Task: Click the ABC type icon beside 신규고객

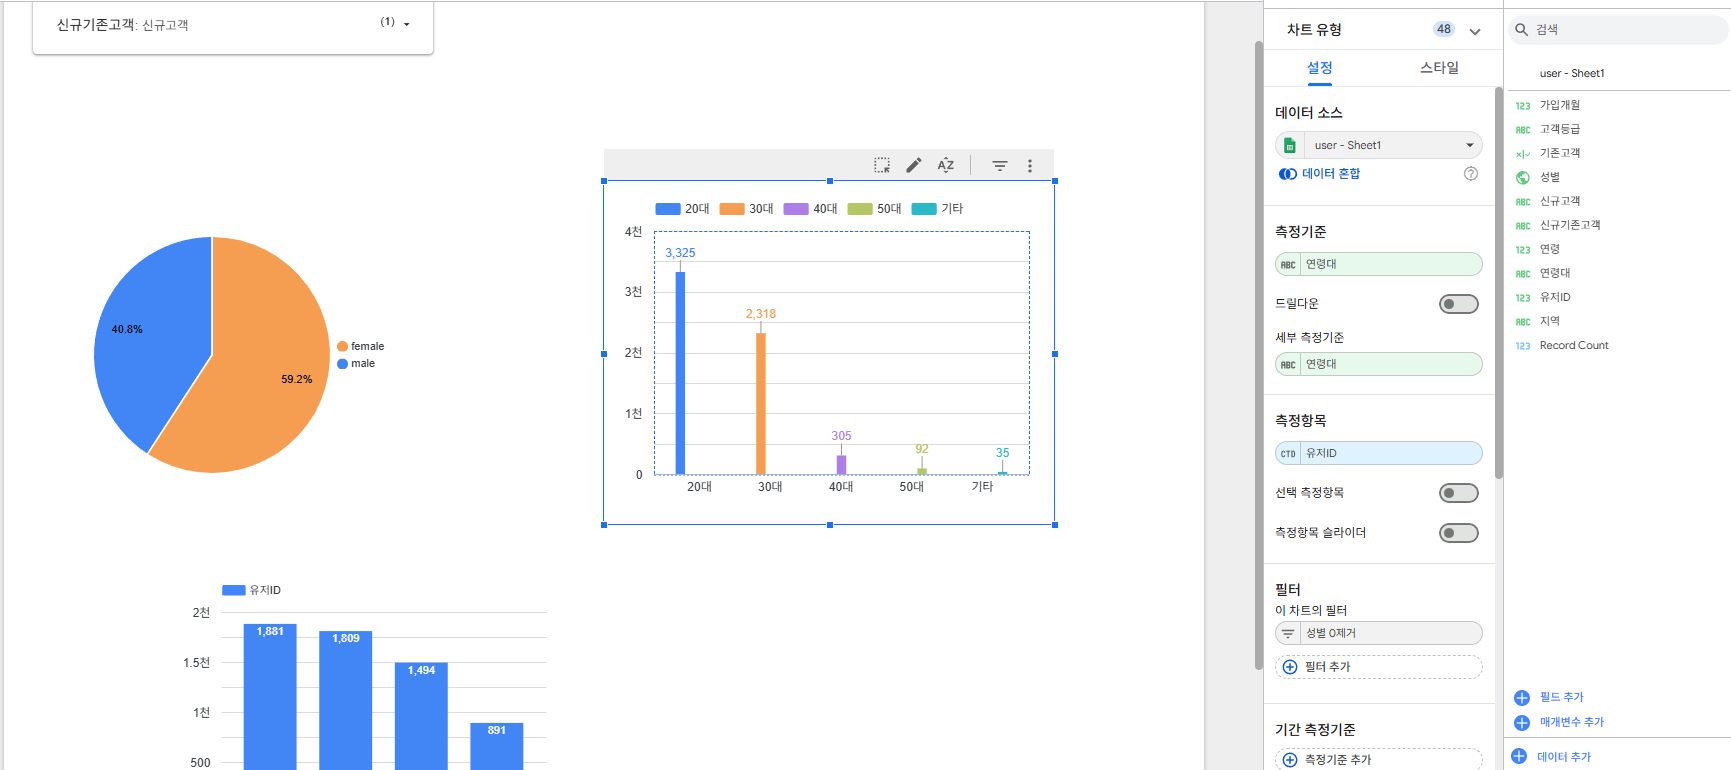Action: [x=1523, y=202]
